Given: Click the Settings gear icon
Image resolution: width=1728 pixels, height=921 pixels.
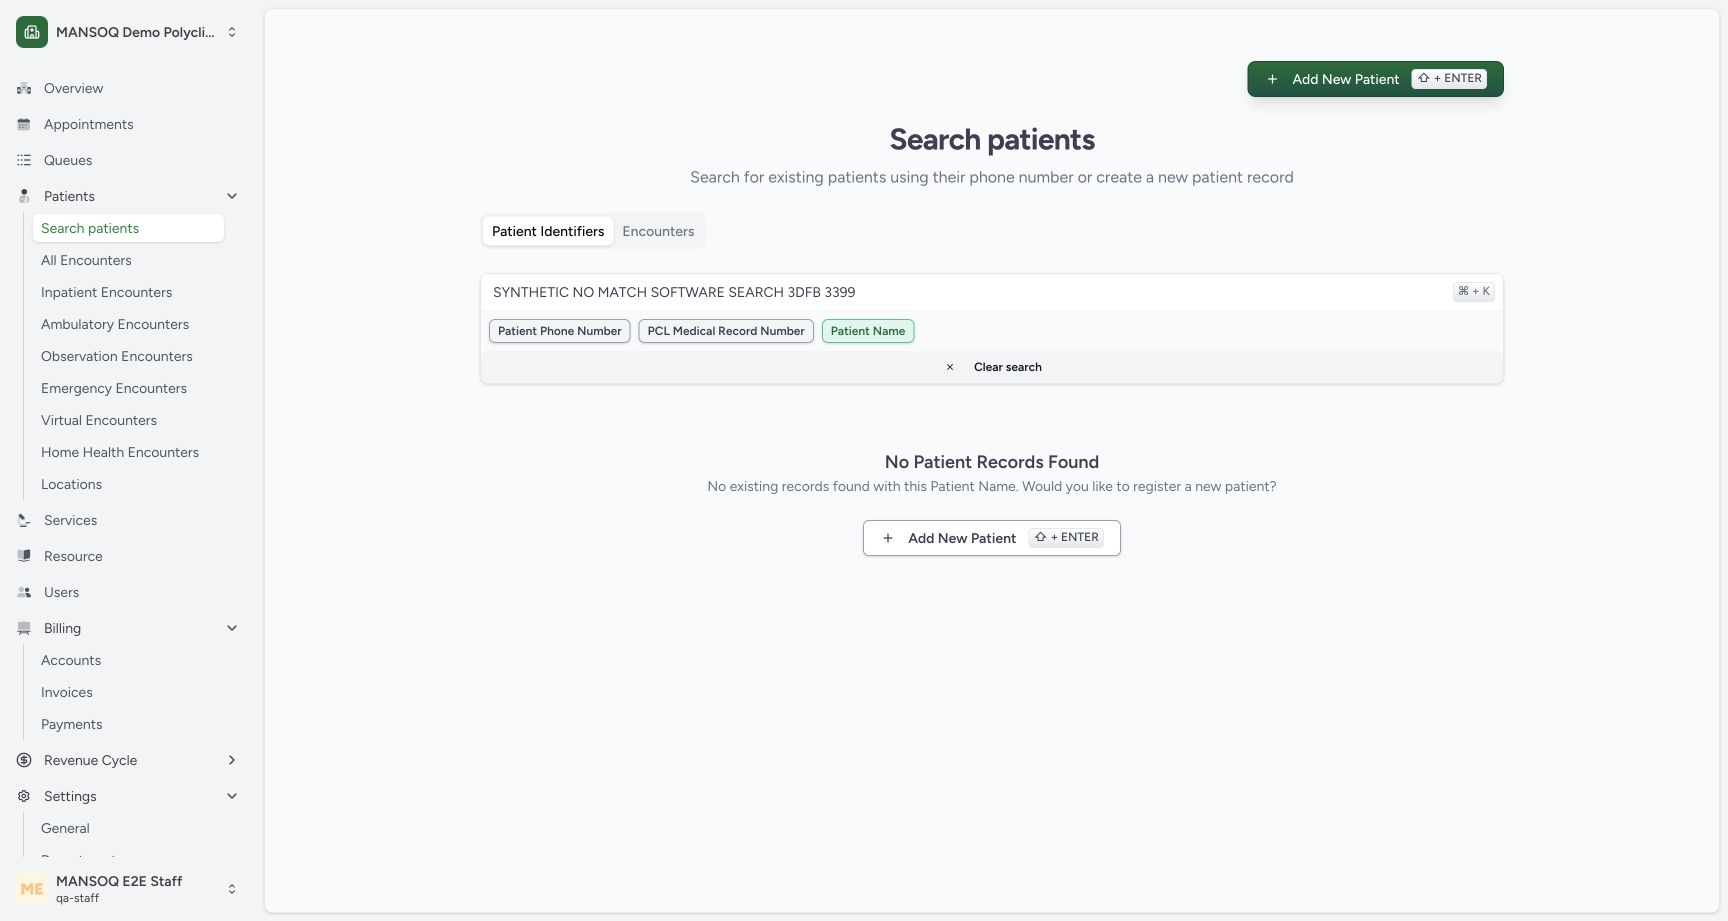Looking at the screenshot, I should click(x=24, y=796).
